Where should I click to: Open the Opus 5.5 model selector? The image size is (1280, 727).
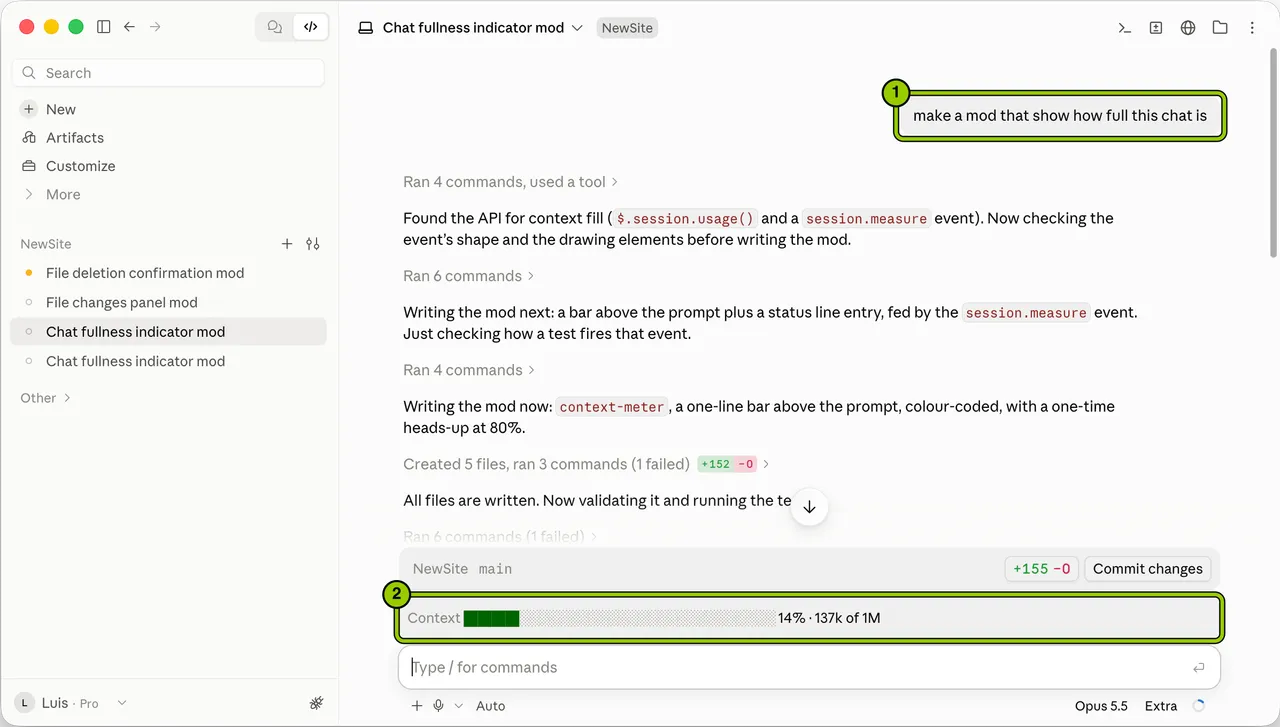[1101, 706]
